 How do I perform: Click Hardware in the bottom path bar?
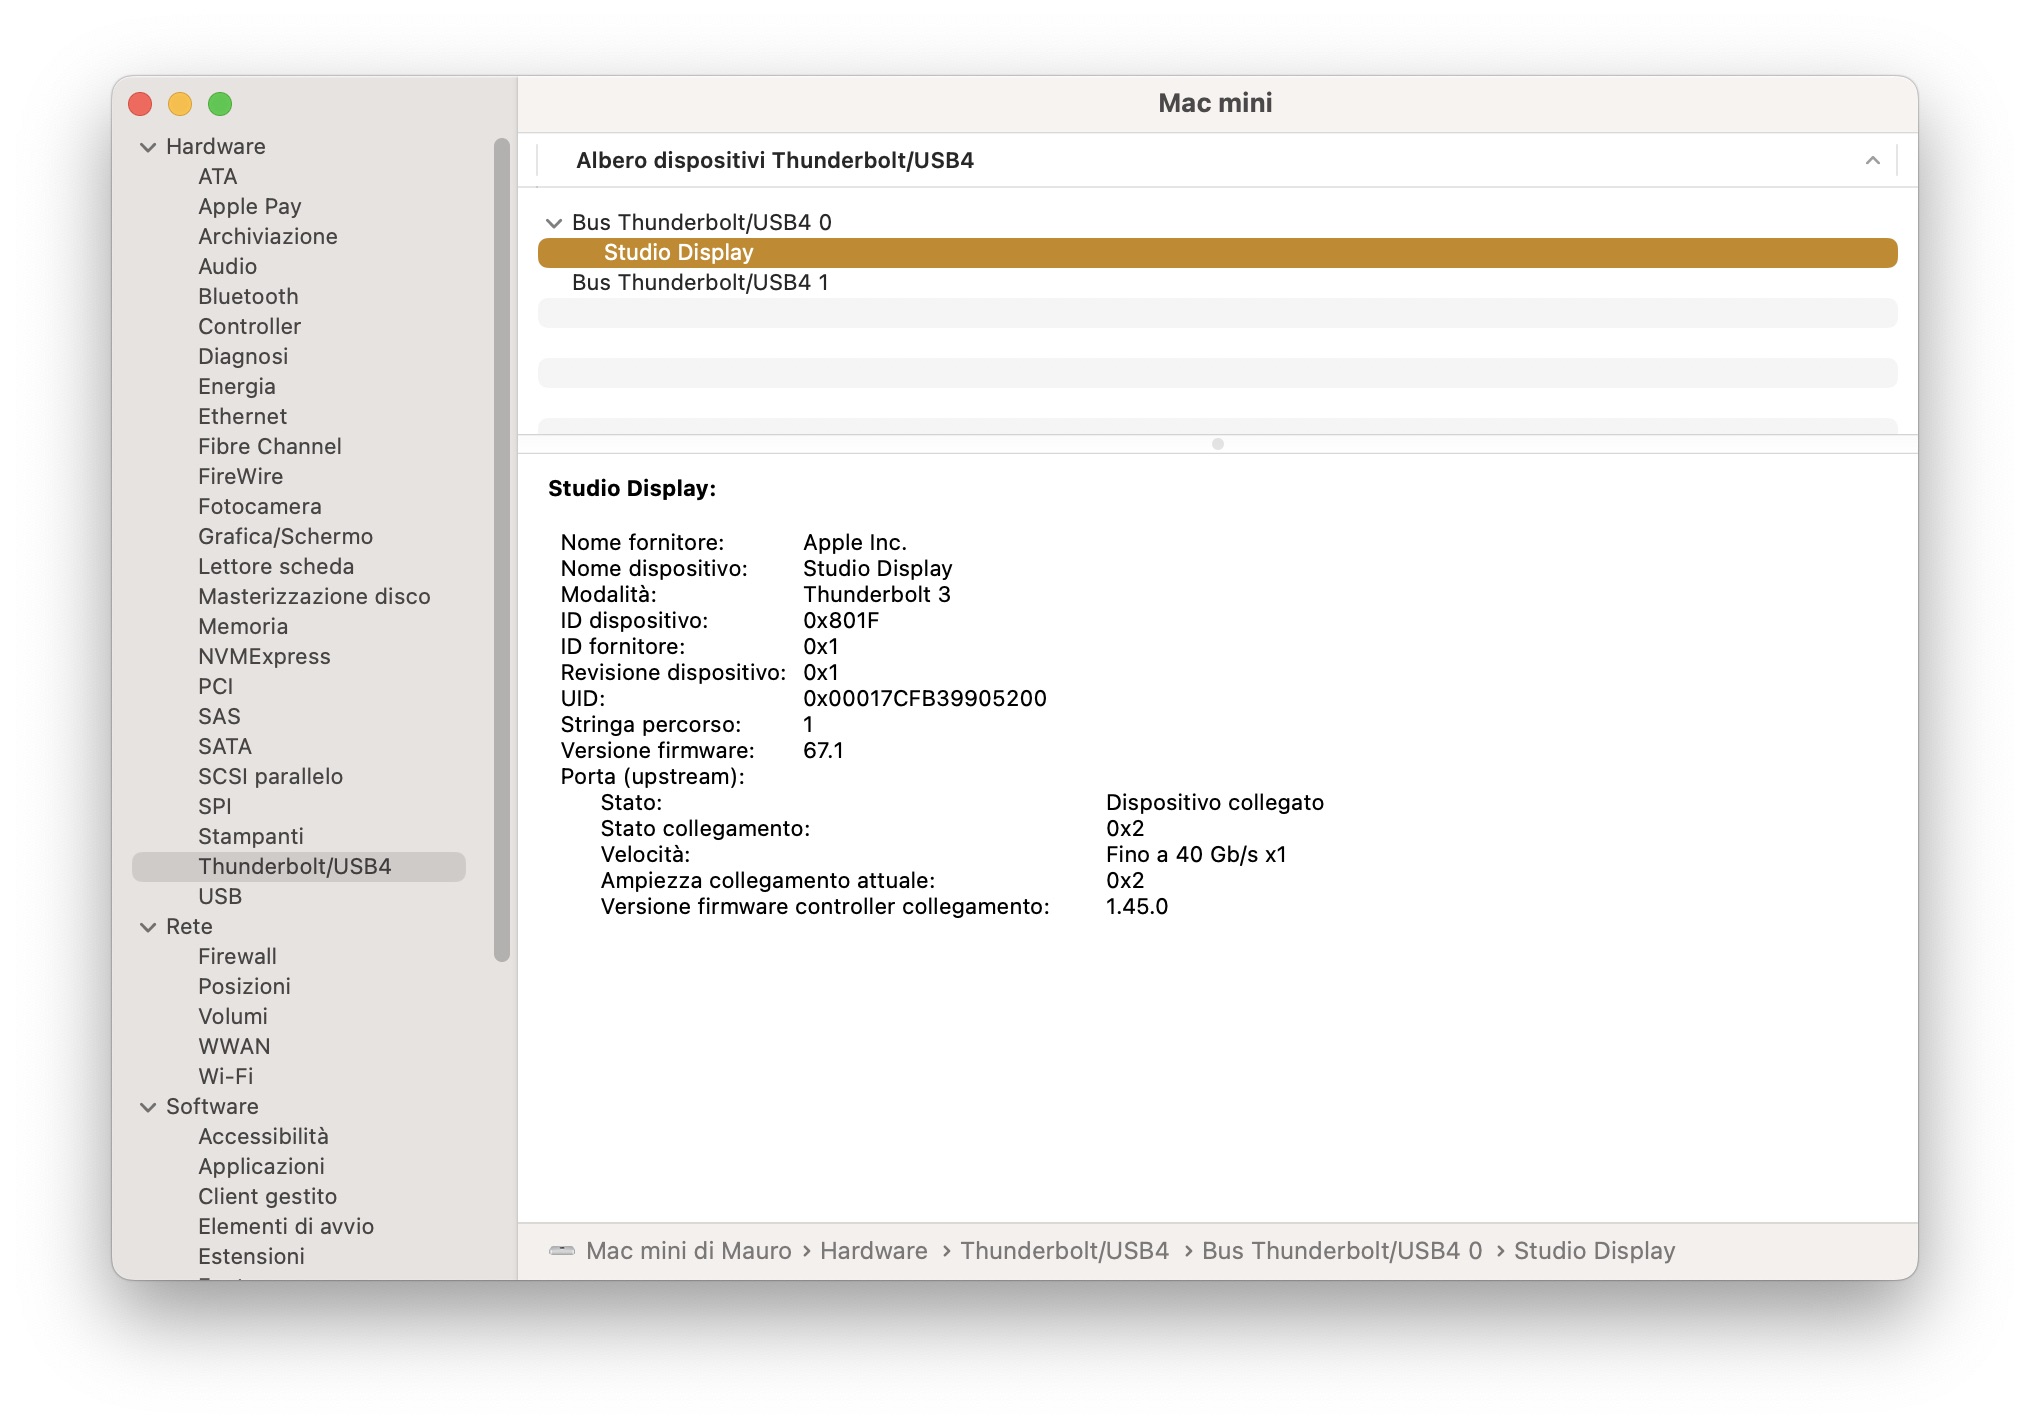tap(873, 1251)
